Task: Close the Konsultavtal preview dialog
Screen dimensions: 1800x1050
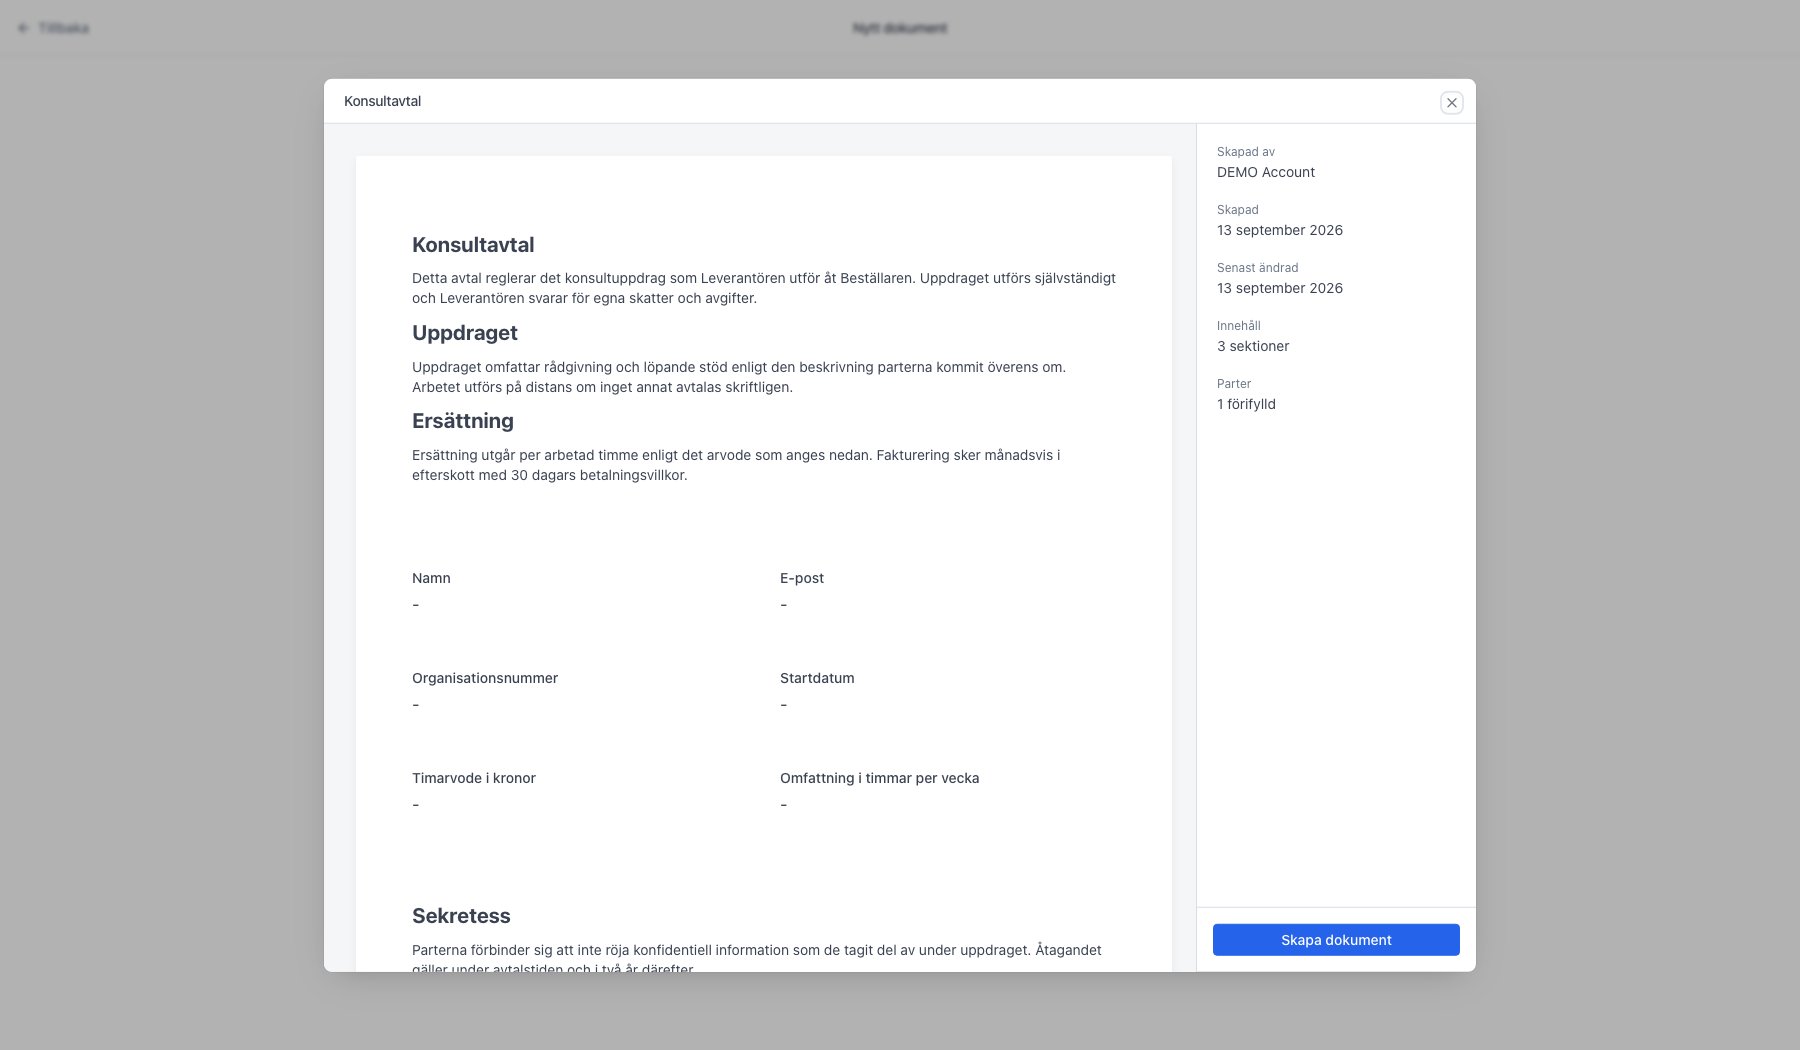Action: pyautogui.click(x=1451, y=102)
